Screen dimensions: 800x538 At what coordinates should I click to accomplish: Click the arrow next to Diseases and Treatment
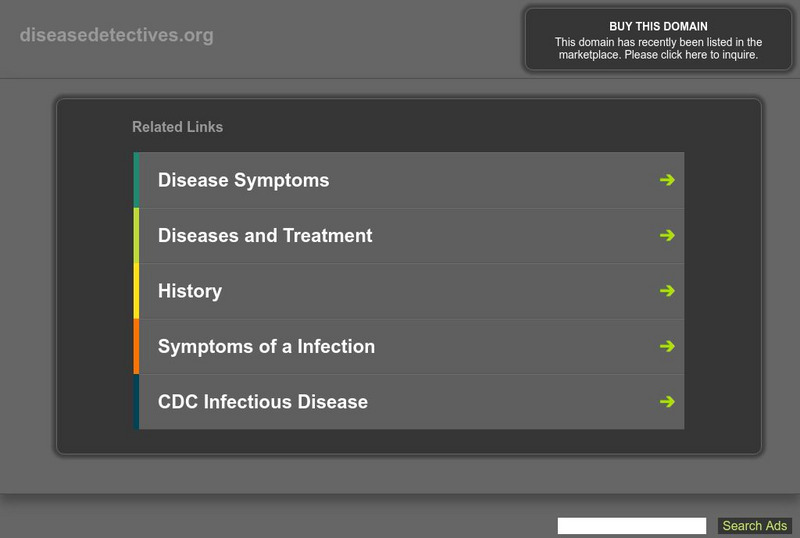pyautogui.click(x=667, y=236)
